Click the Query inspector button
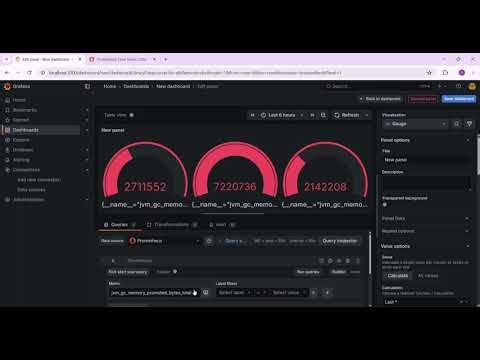The height and width of the screenshot is (360, 480). point(340,241)
